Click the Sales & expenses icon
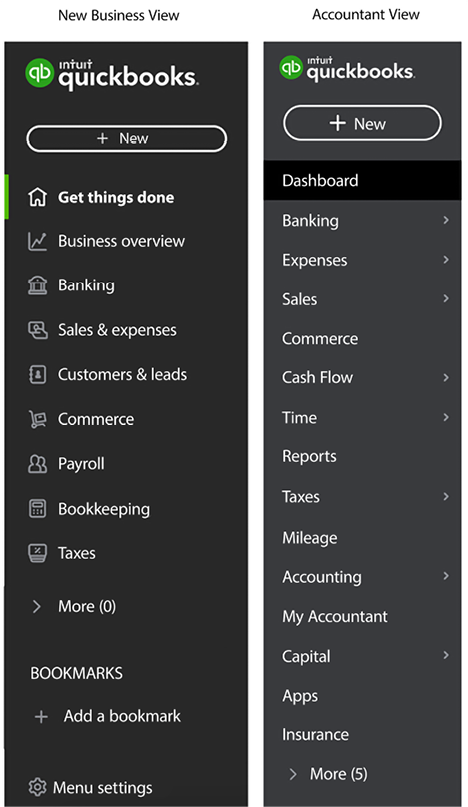Viewport: 468px width, 807px height. [x=37, y=330]
